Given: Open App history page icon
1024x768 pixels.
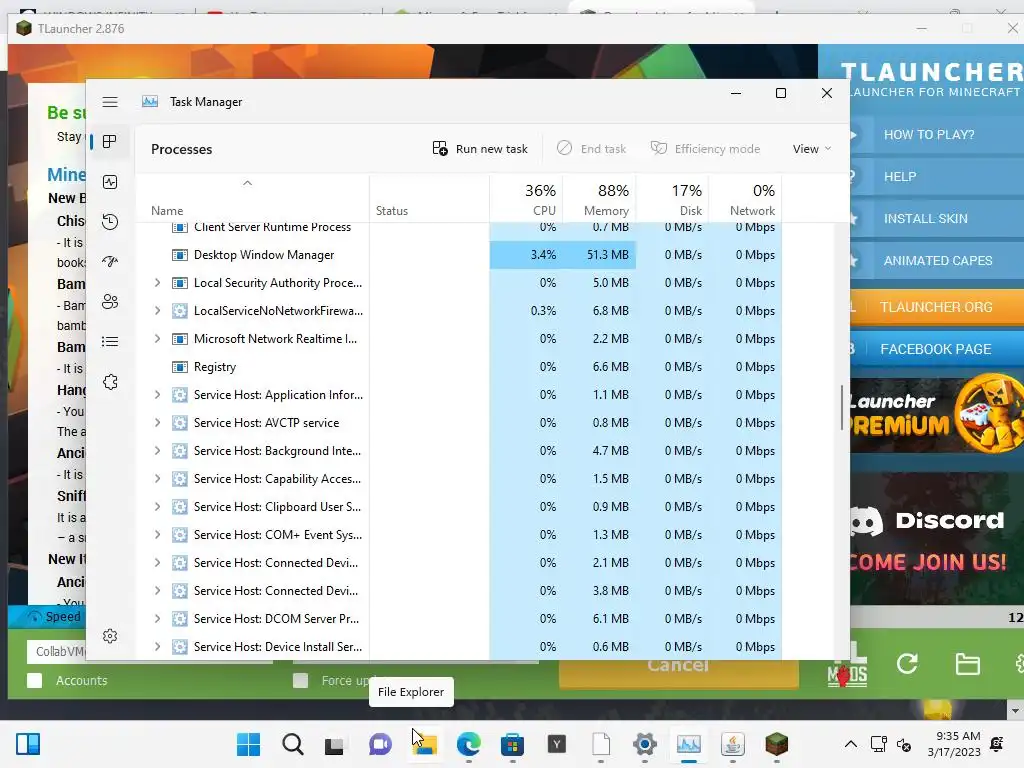Looking at the screenshot, I should pos(110,221).
